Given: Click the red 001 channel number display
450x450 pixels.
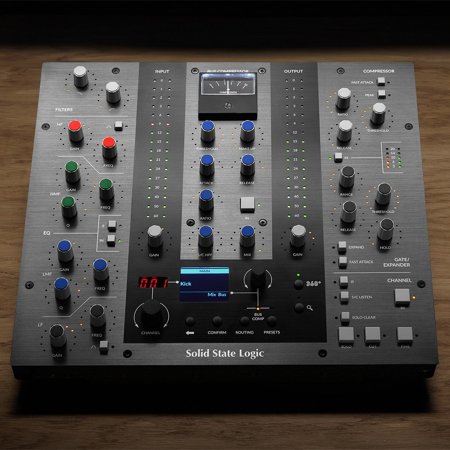Looking at the screenshot, I should pos(153,283).
